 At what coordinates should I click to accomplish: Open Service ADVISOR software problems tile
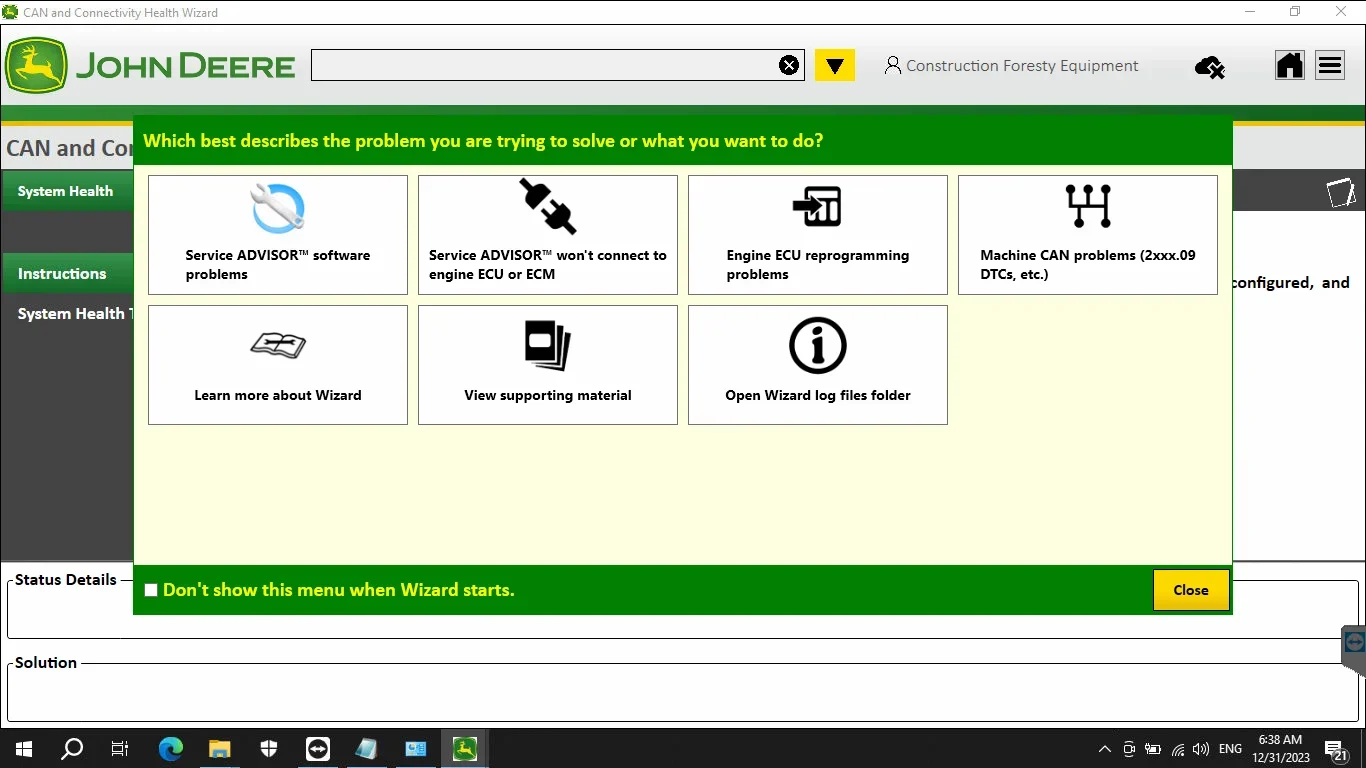(x=278, y=235)
